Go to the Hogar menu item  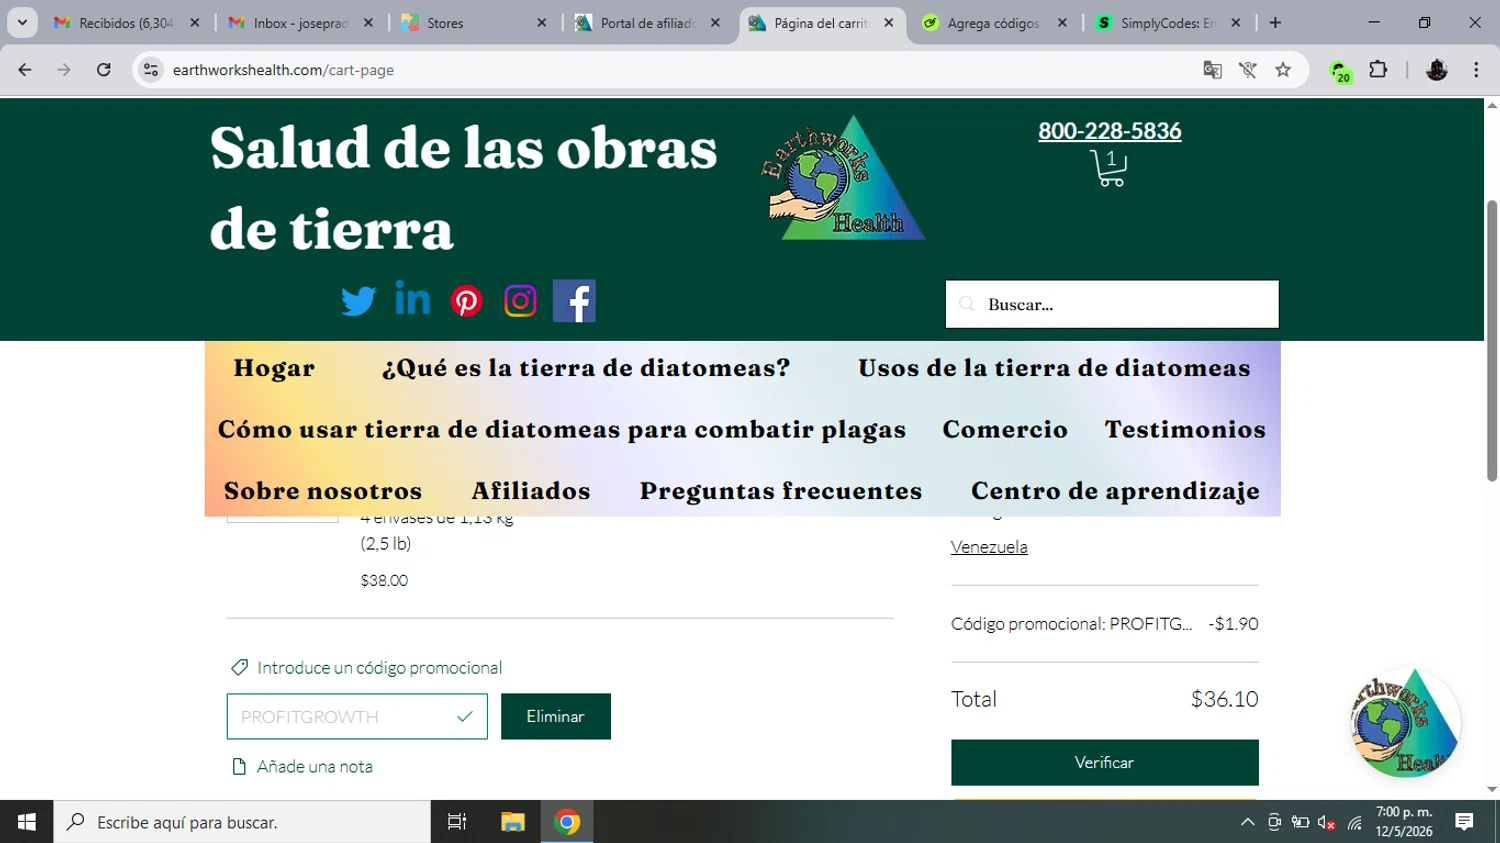[x=274, y=368]
